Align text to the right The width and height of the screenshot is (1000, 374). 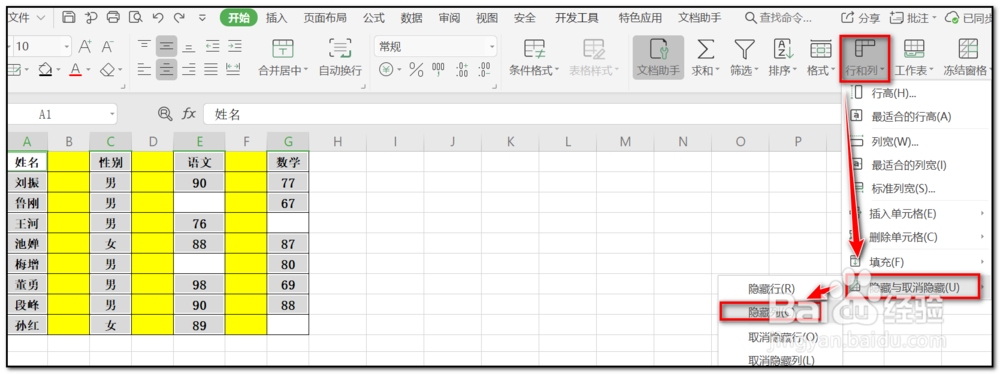pos(189,70)
